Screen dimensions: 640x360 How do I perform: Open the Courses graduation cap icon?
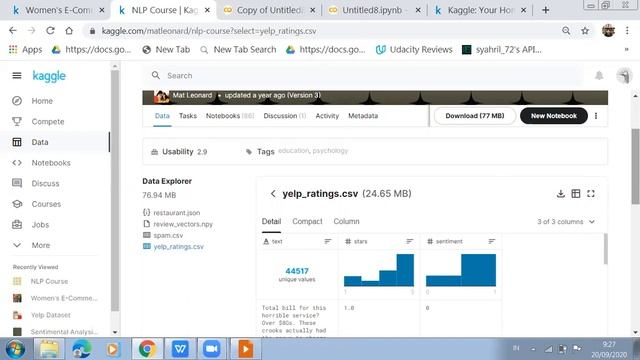tap(17, 204)
